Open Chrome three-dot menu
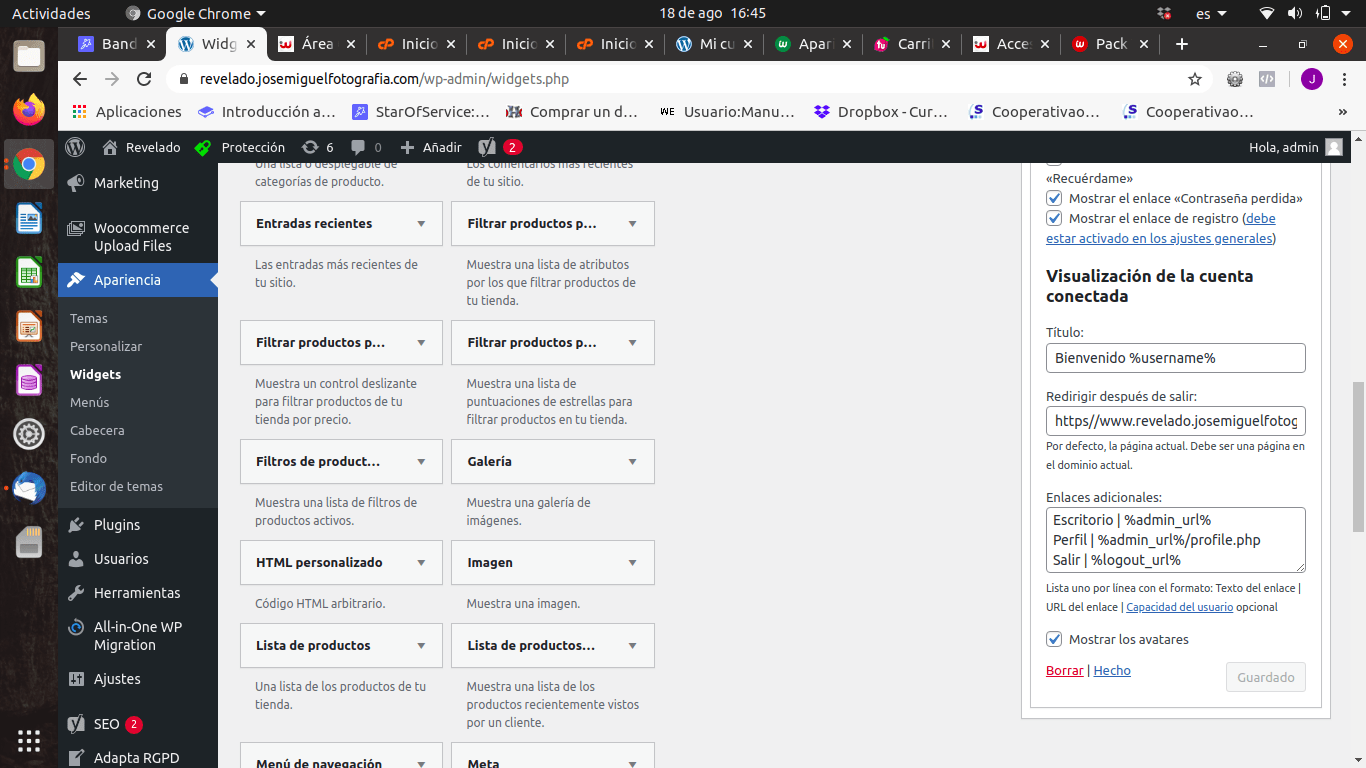1366x768 pixels. click(1342, 79)
